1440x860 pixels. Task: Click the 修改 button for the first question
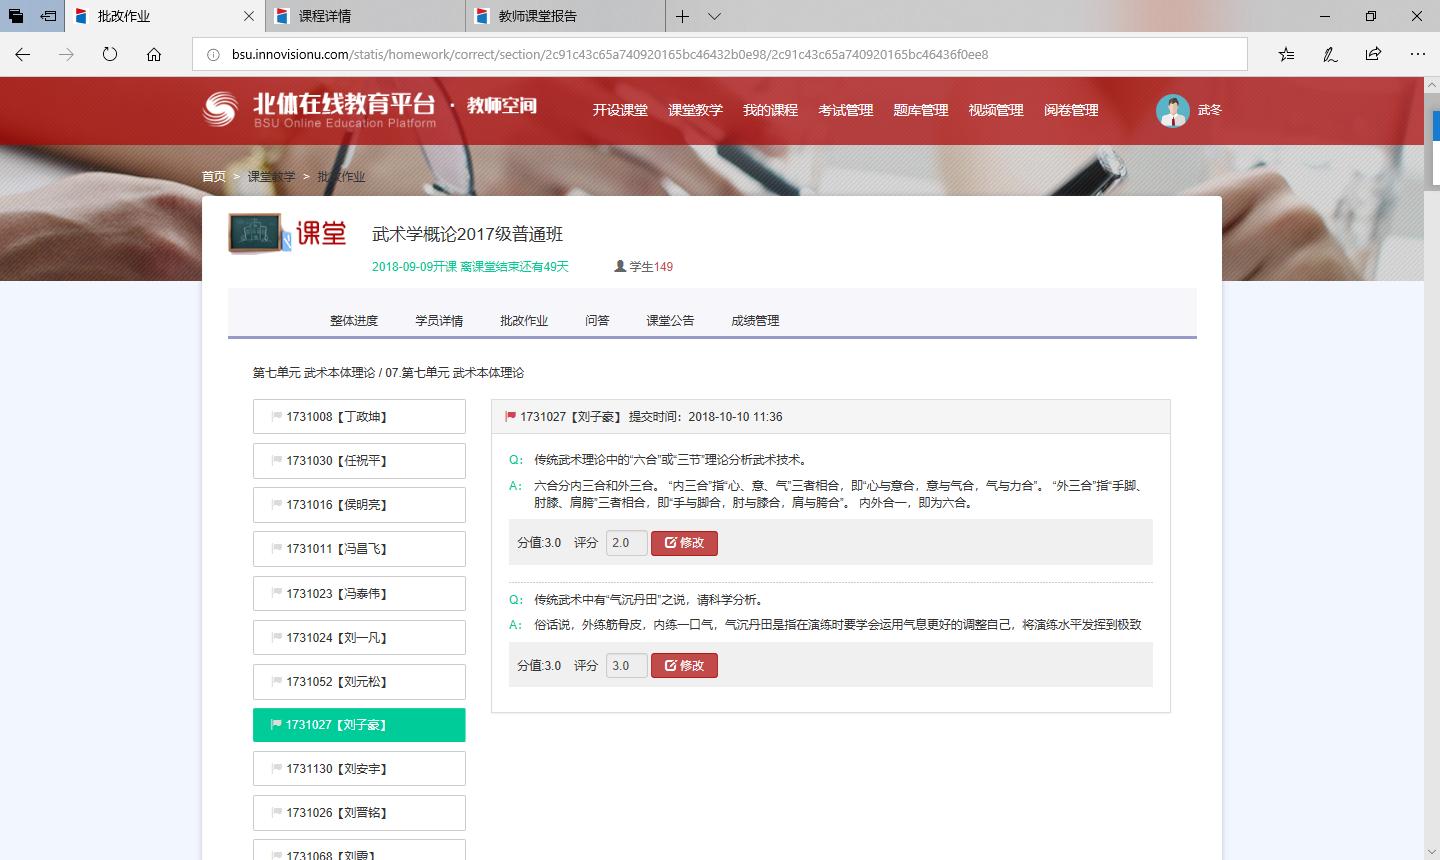(684, 543)
